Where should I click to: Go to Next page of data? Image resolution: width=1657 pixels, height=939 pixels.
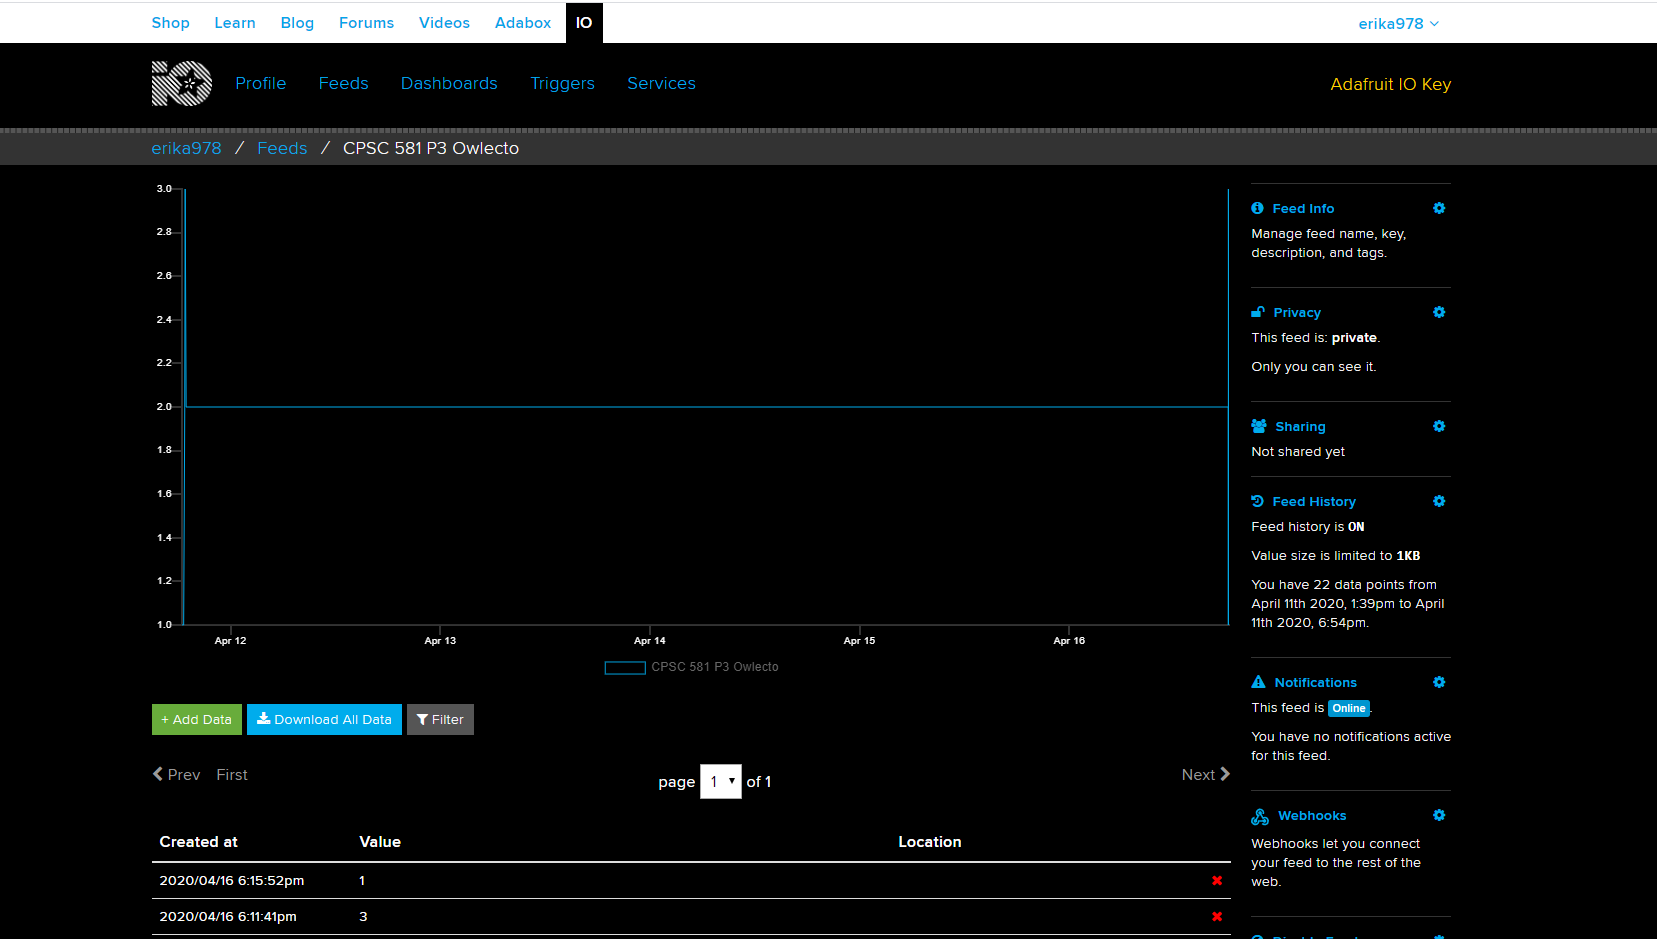pos(1205,775)
